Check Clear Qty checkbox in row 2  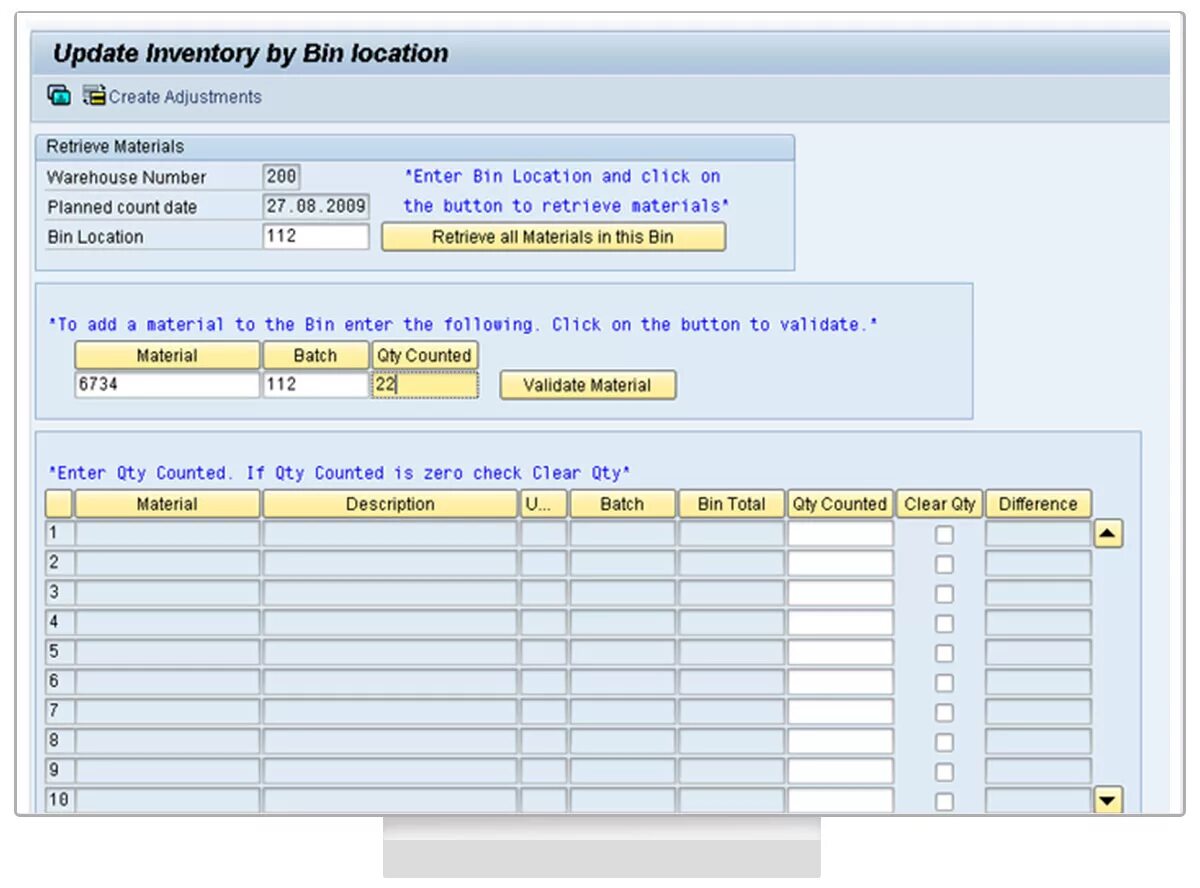coord(944,564)
